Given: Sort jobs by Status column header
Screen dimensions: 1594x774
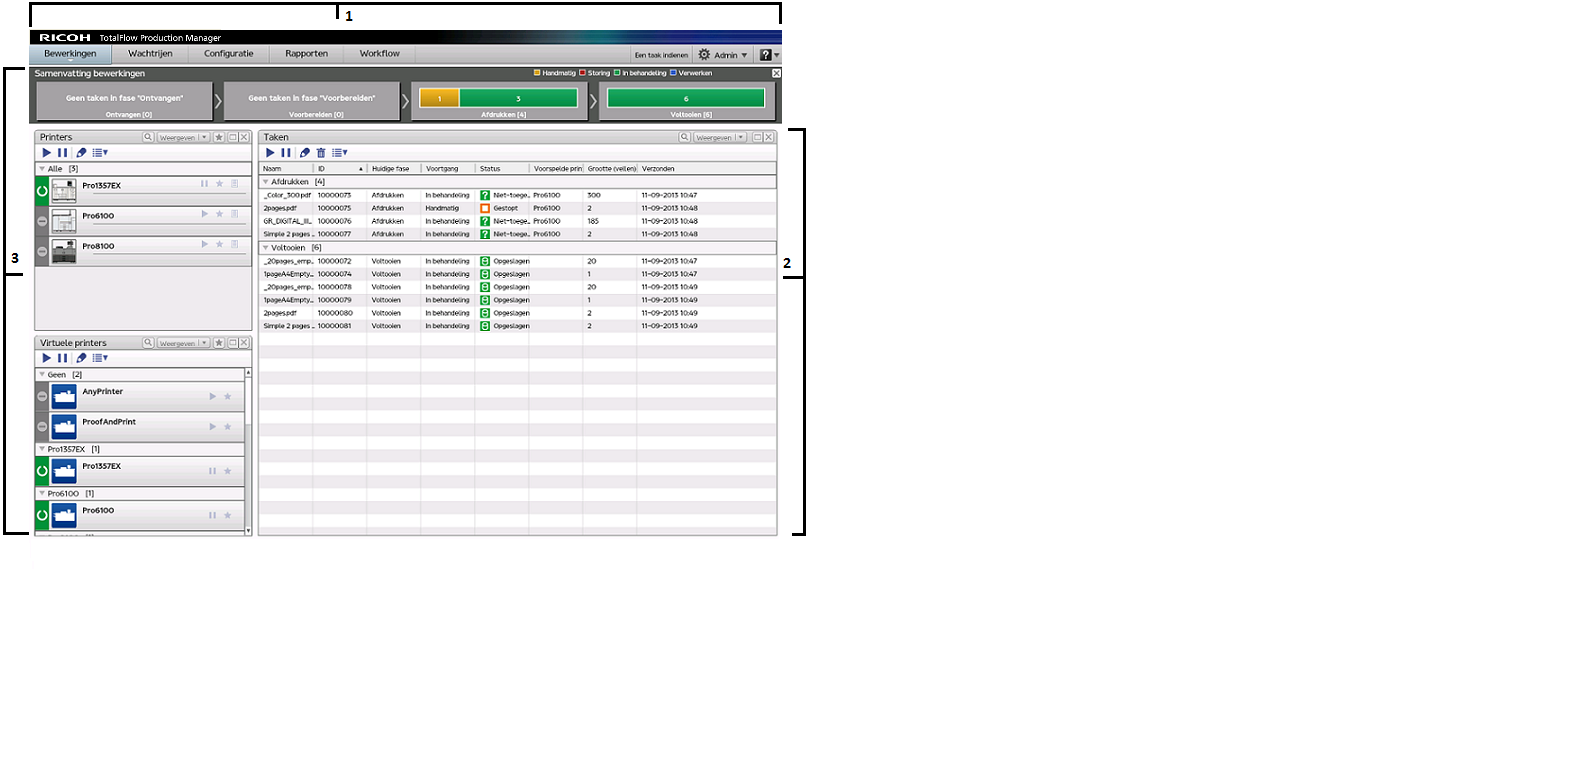Looking at the screenshot, I should coord(502,169).
